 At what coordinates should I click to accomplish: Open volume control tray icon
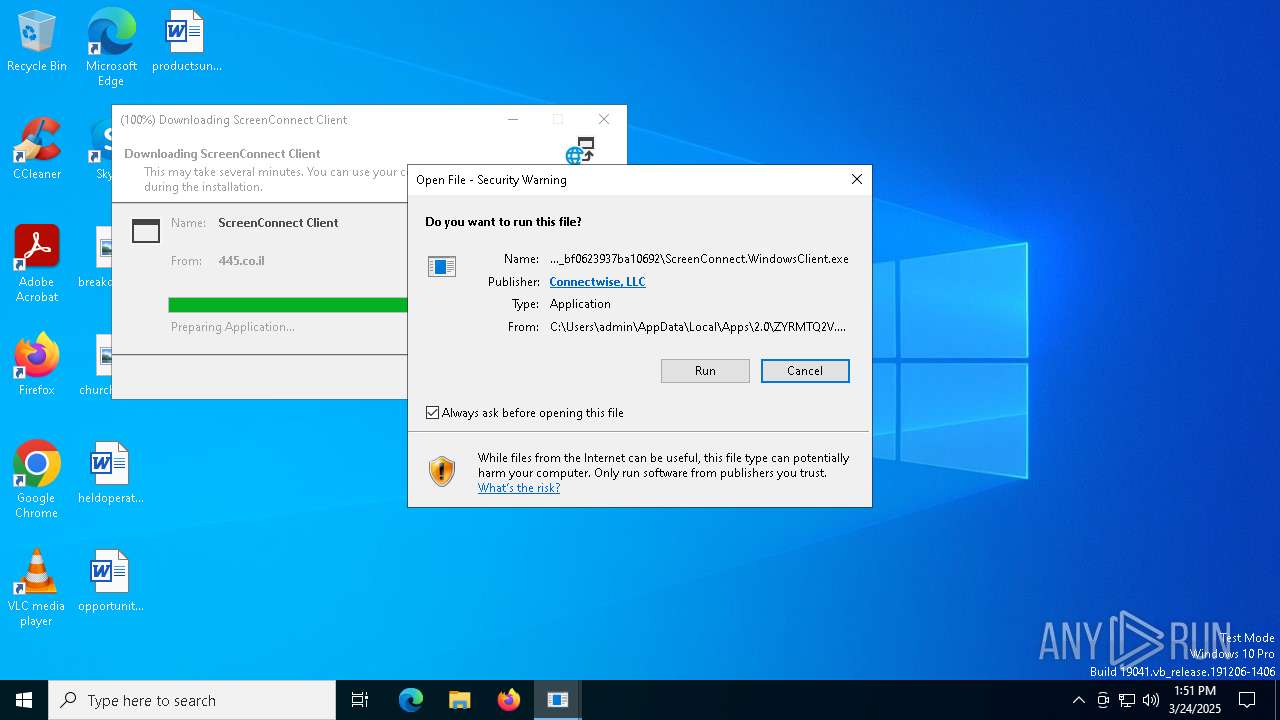(1151, 700)
